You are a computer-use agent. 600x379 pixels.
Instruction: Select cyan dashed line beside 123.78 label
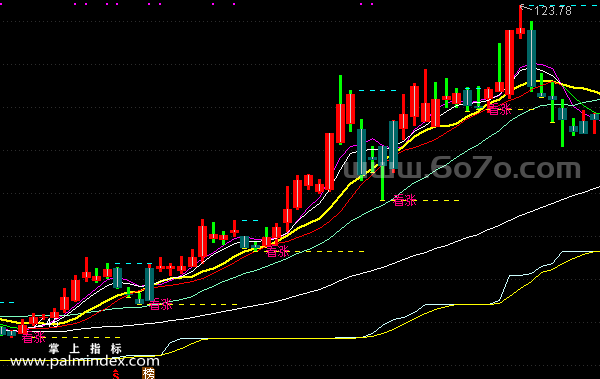pos(585,6)
